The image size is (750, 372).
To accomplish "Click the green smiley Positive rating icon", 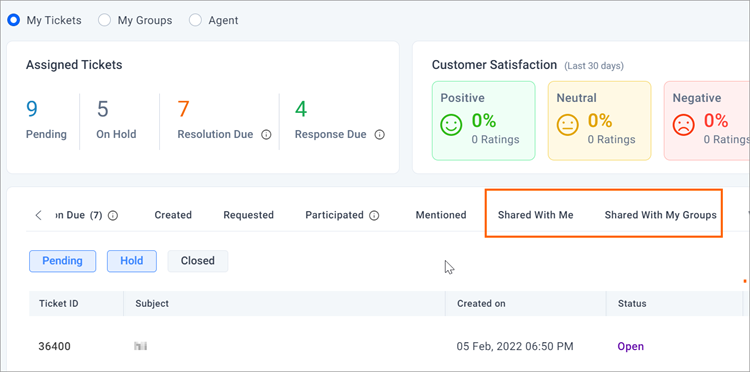I will click(451, 125).
